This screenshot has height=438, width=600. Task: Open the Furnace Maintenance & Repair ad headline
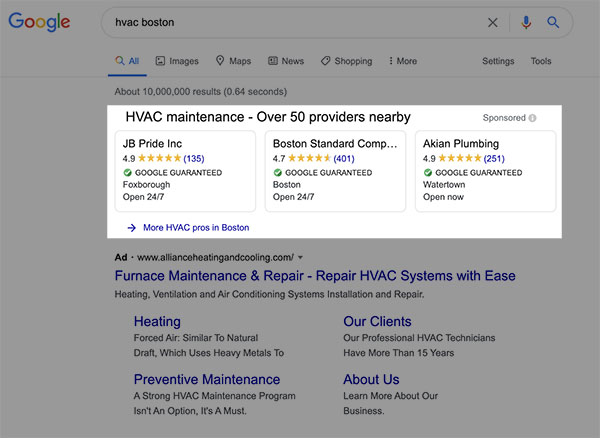(315, 276)
